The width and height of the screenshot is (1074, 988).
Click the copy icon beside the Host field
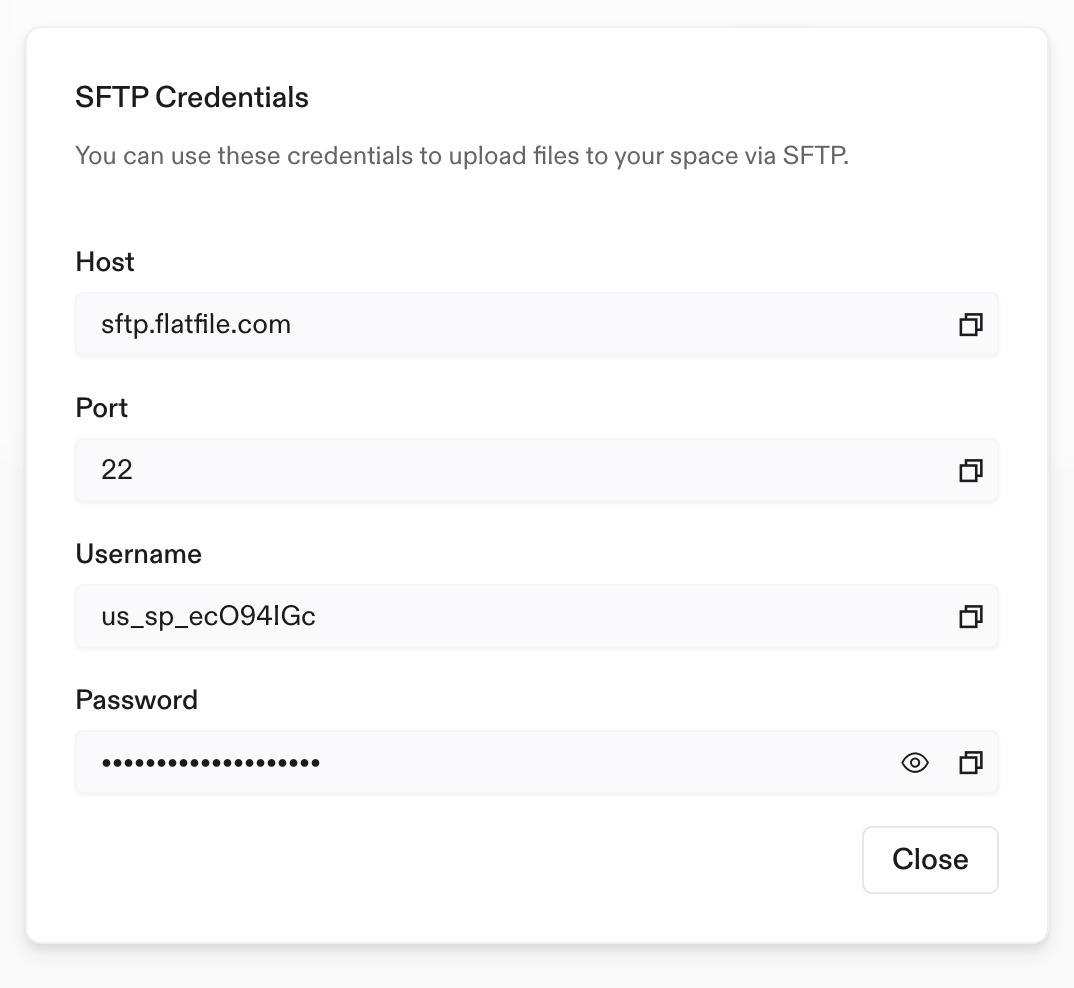969,324
